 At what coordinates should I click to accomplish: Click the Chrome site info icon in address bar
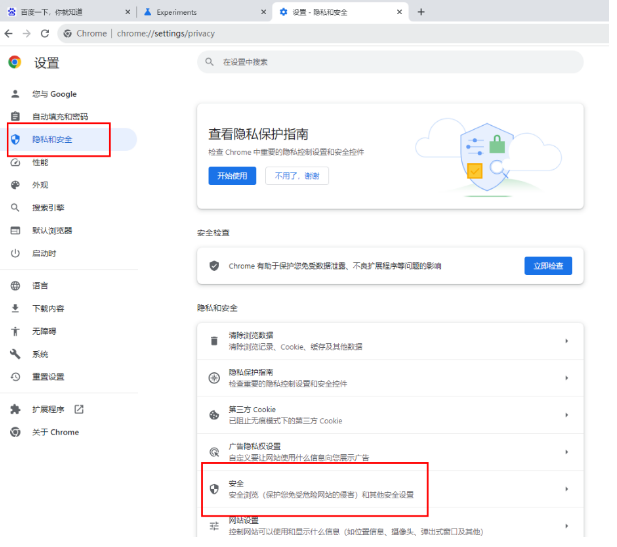(x=68, y=34)
